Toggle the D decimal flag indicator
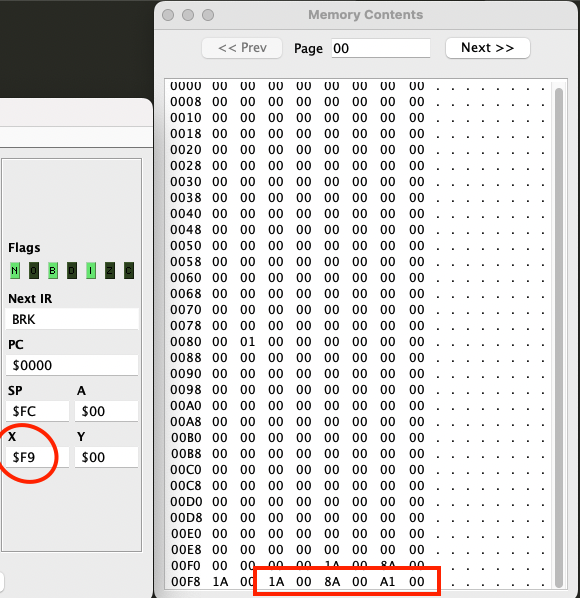Image resolution: width=580 pixels, height=598 pixels. coord(72,271)
